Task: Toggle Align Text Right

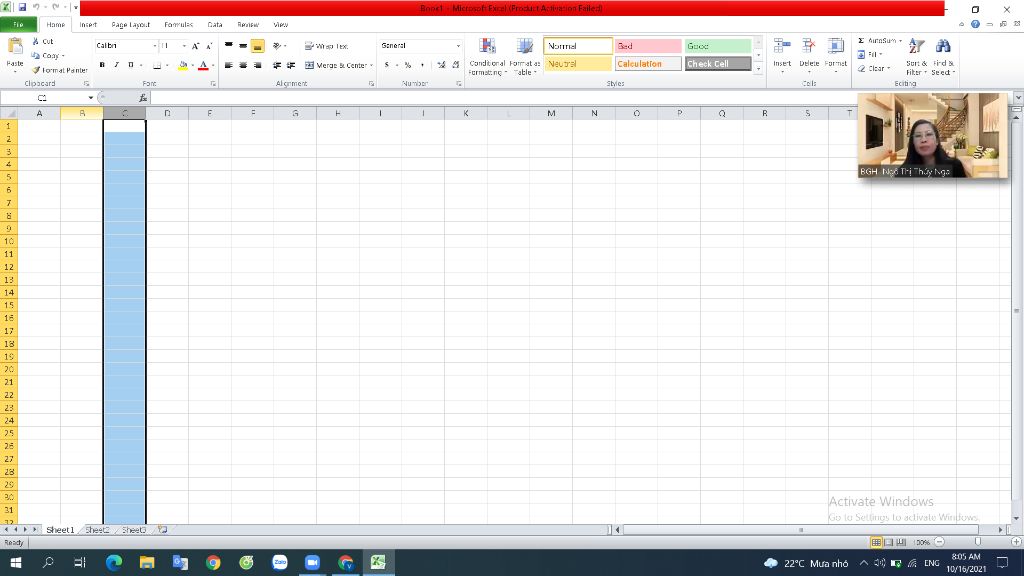Action: [257, 65]
